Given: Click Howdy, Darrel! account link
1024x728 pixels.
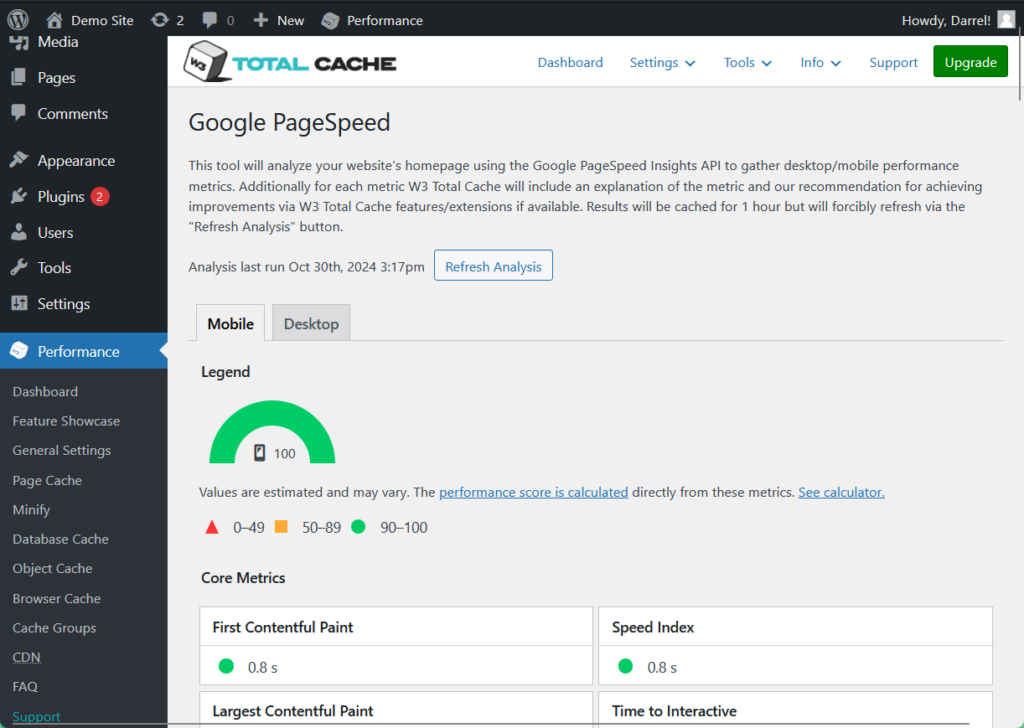Looking at the screenshot, I should (946, 20).
